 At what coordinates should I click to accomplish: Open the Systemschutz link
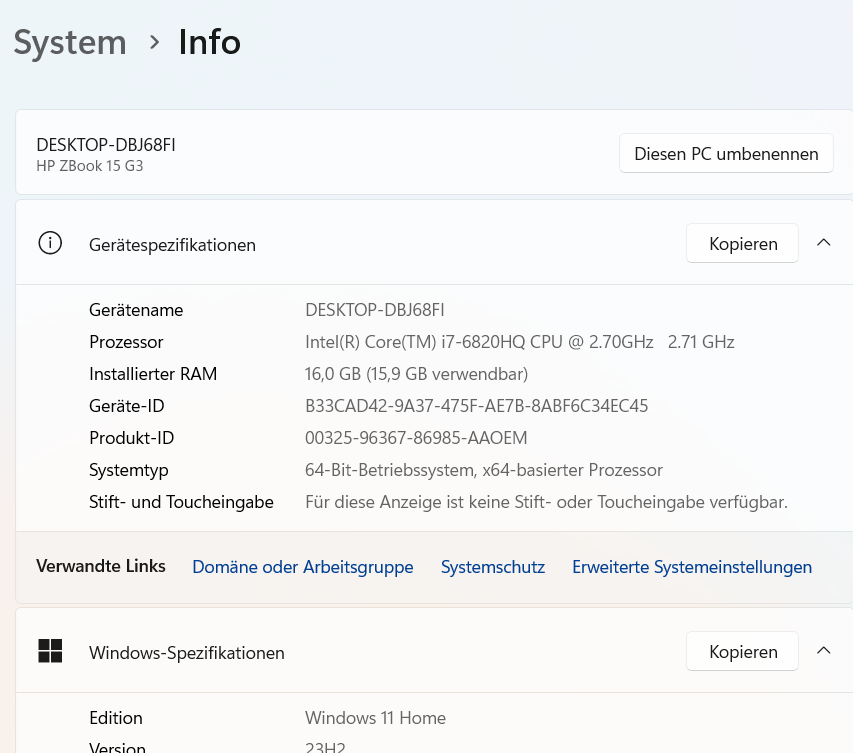click(x=493, y=567)
